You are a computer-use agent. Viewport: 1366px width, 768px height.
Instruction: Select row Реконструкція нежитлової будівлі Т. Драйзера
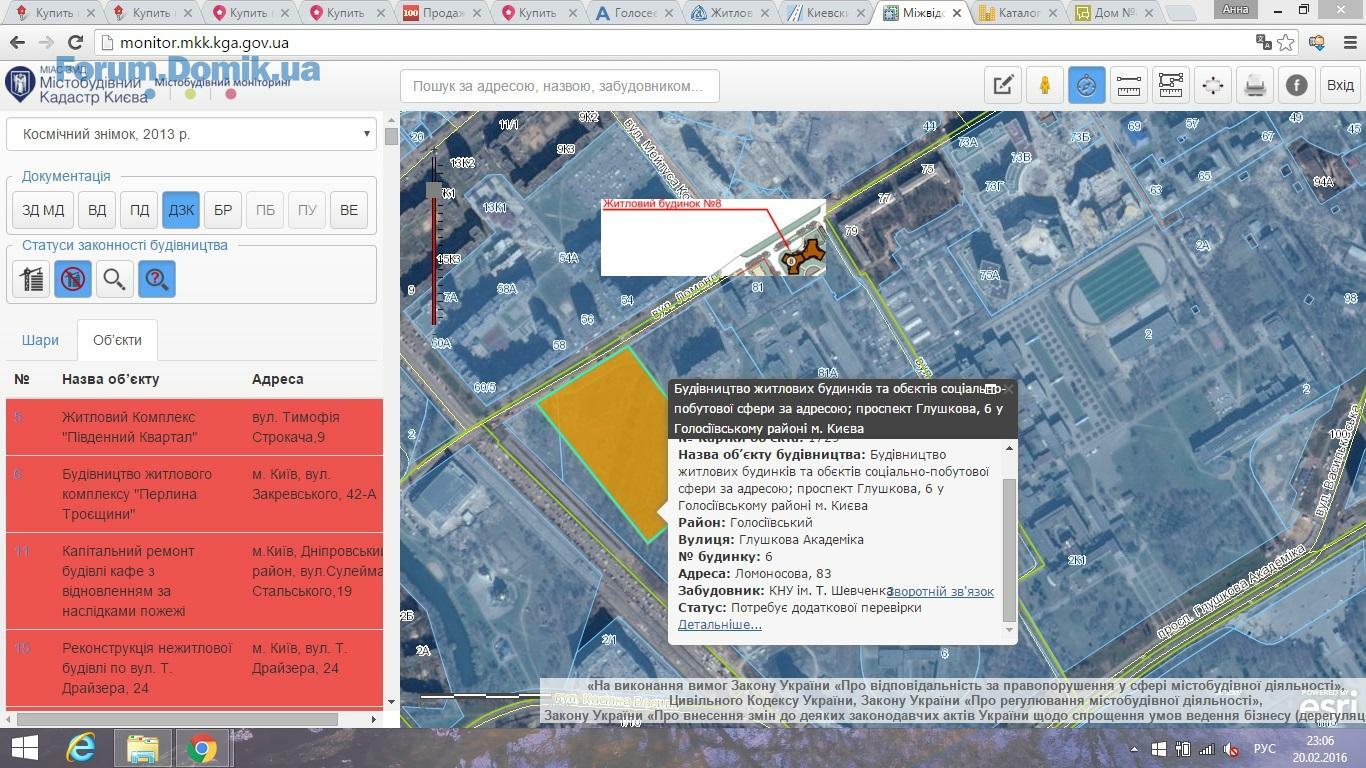click(195, 668)
